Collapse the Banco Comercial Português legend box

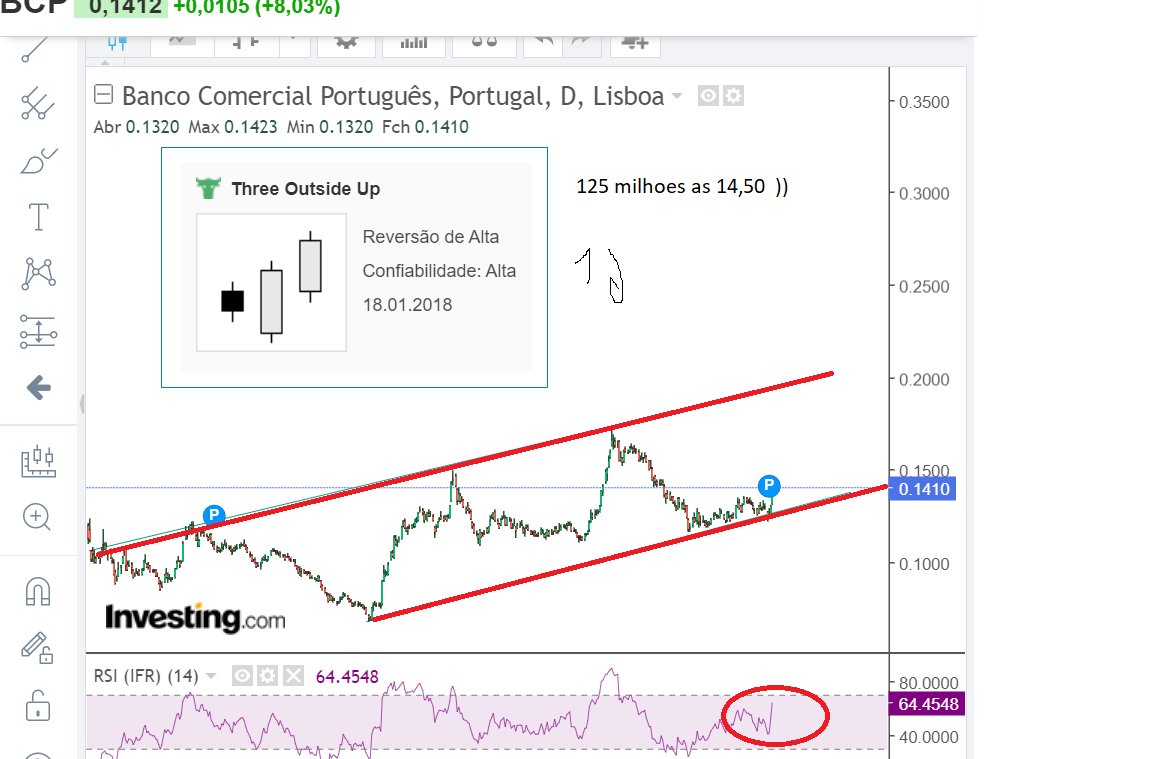tap(104, 95)
